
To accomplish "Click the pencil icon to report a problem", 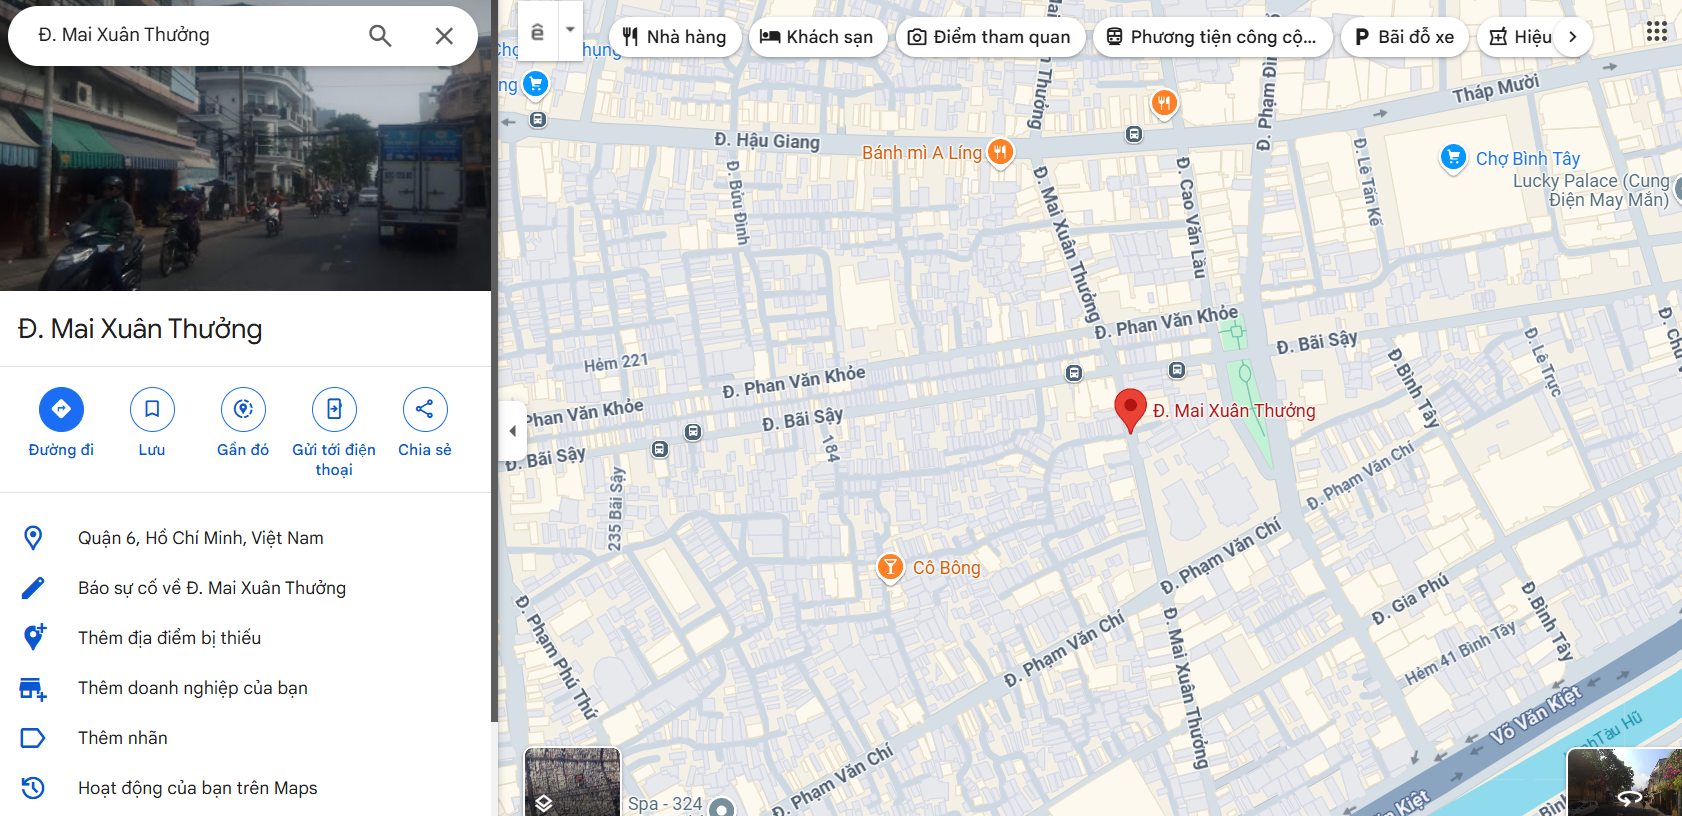I will [33, 588].
